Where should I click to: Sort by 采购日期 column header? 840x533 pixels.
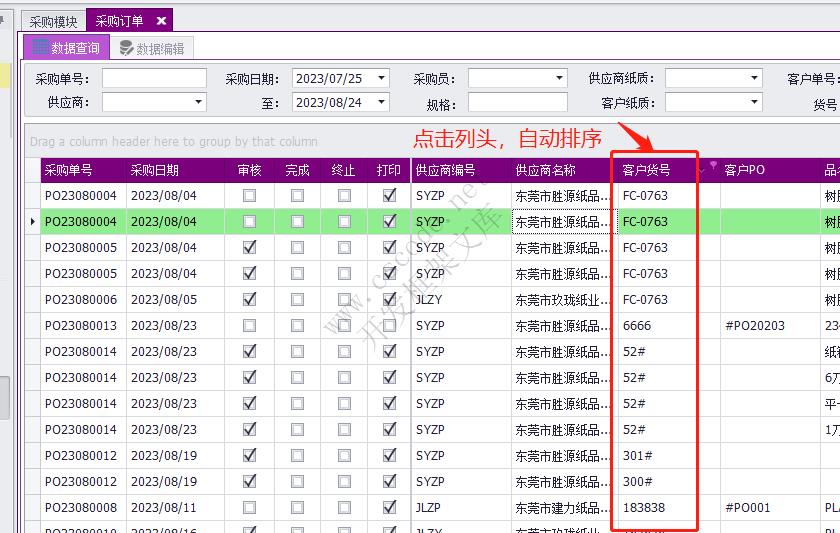tap(175, 170)
